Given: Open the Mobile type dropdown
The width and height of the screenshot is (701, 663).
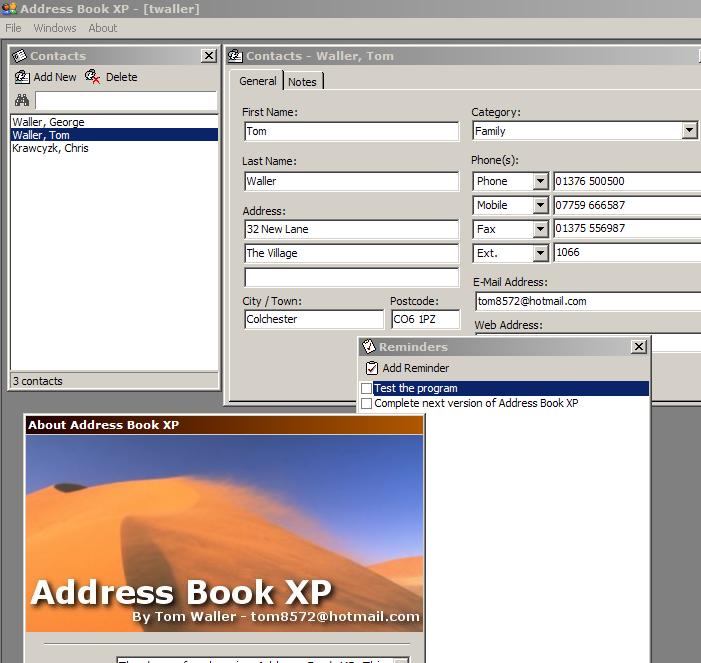Looking at the screenshot, I should [x=540, y=205].
